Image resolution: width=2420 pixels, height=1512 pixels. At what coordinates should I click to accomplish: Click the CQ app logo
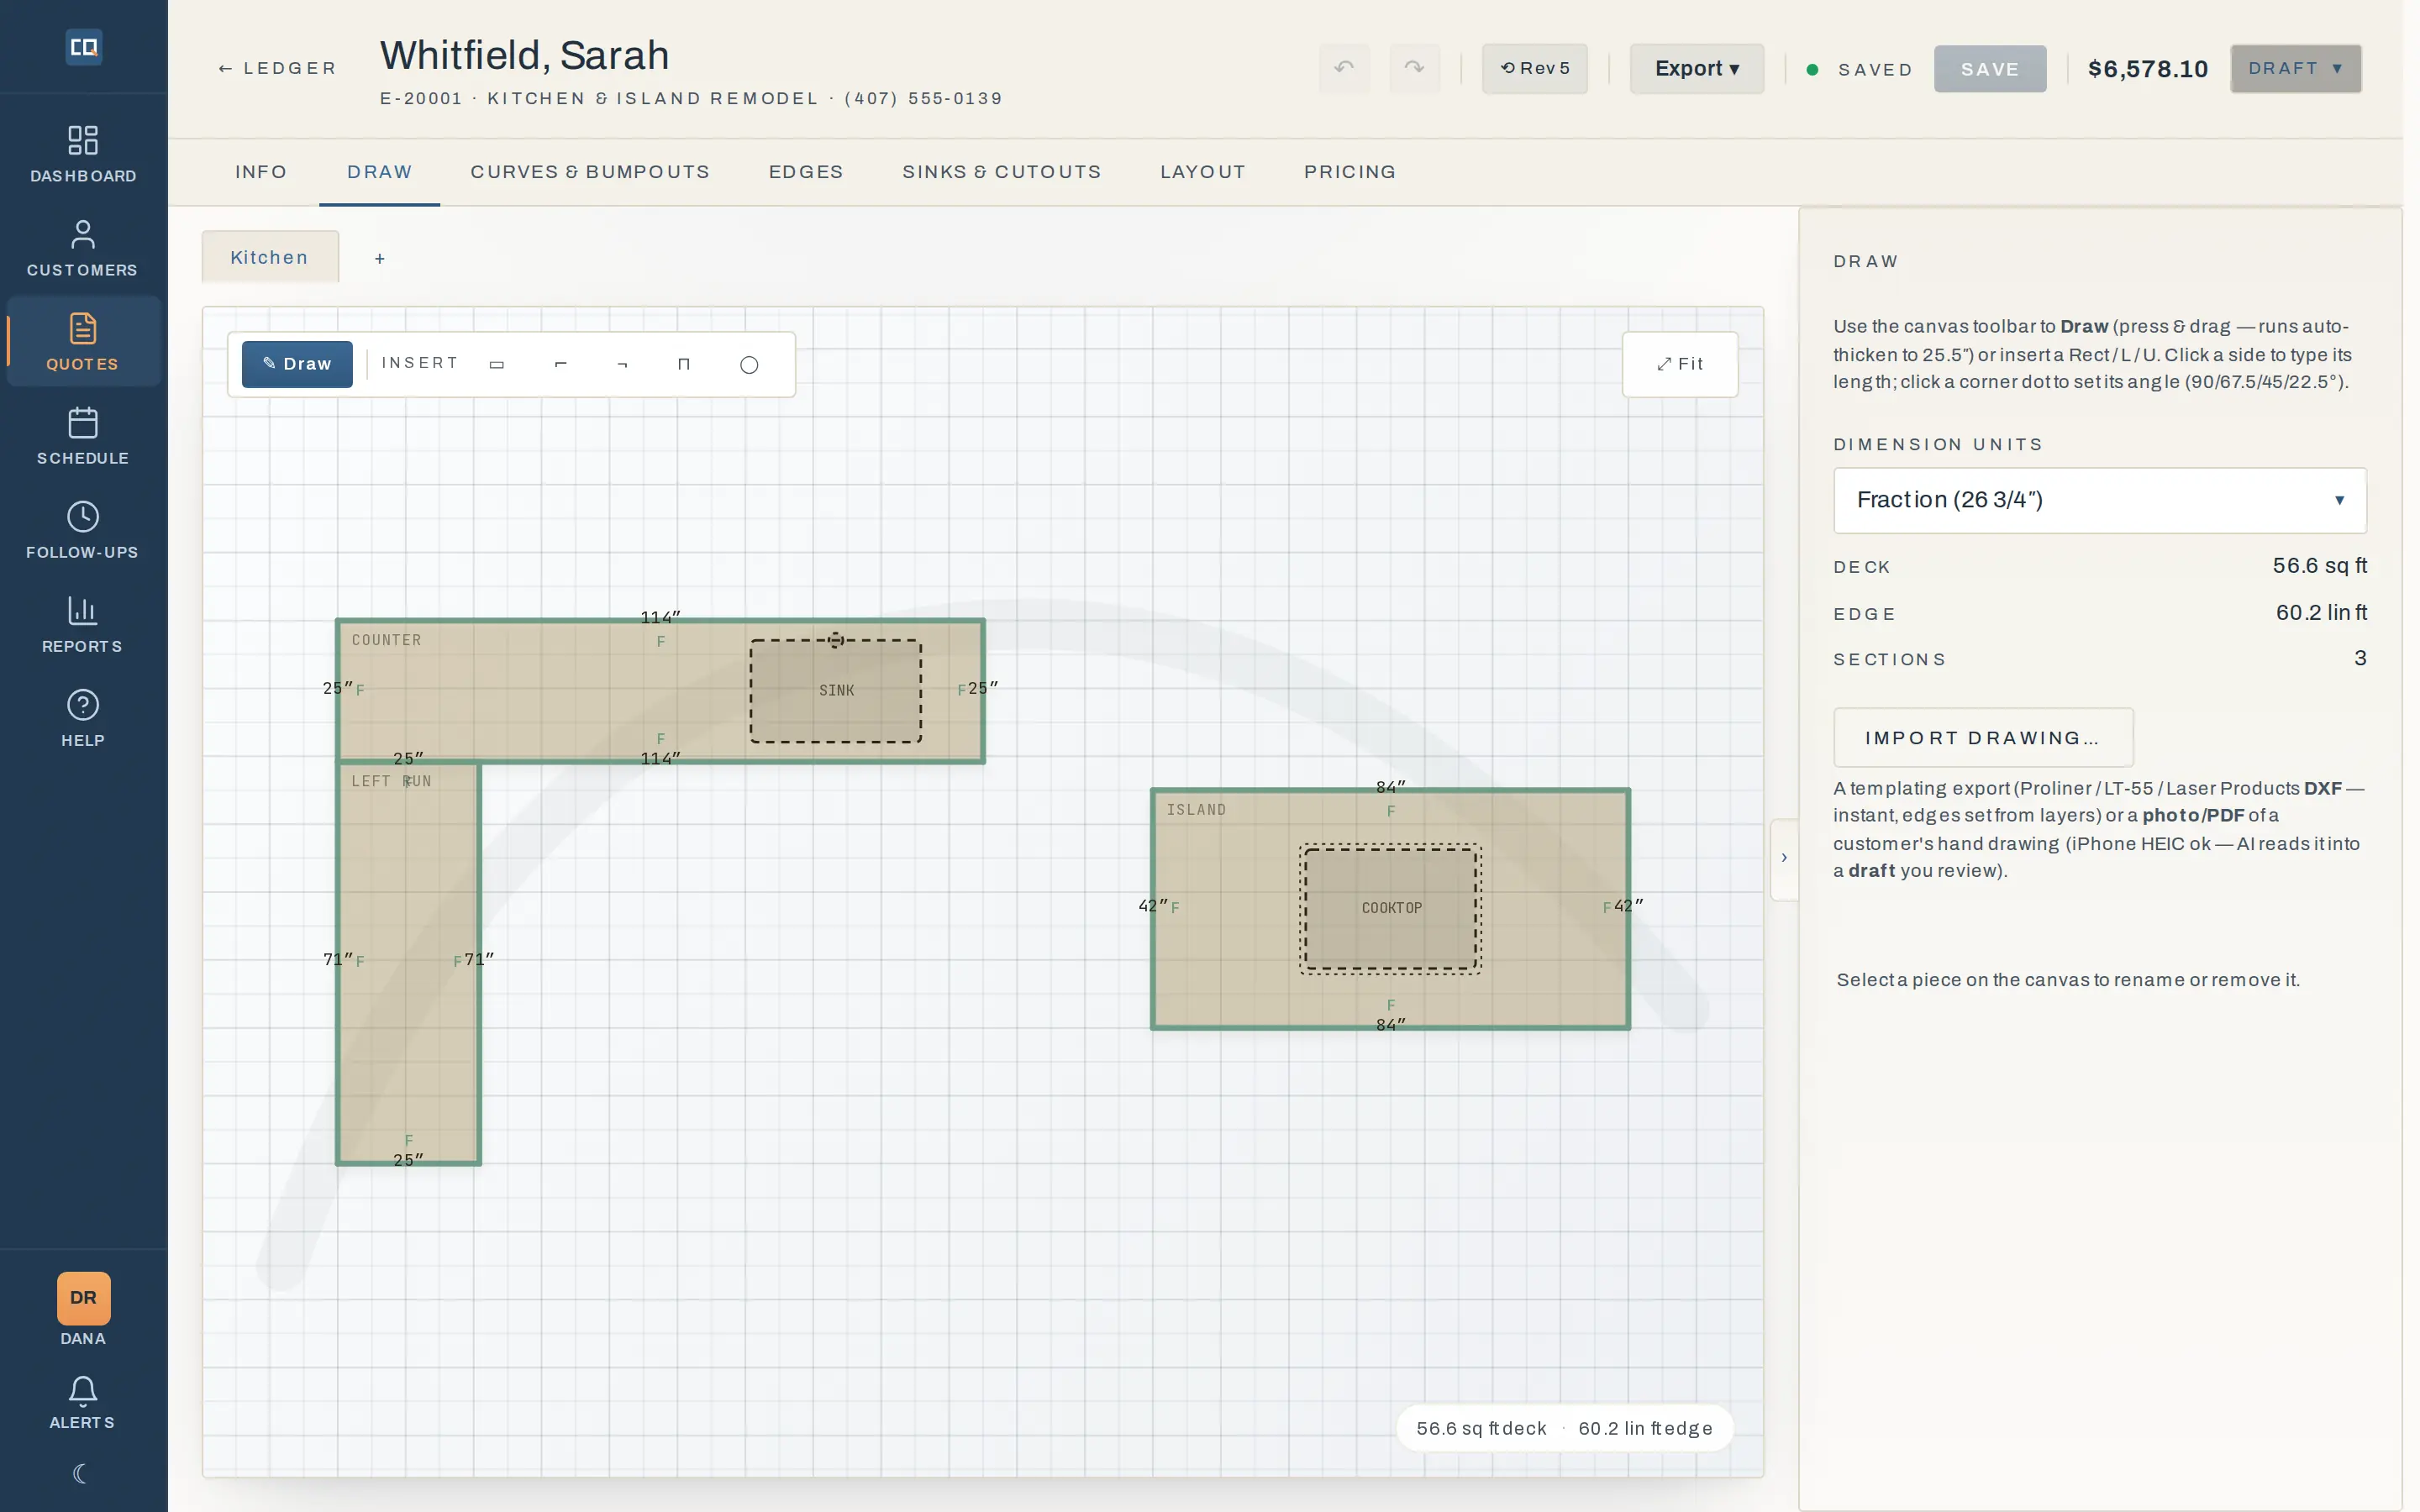(83, 47)
